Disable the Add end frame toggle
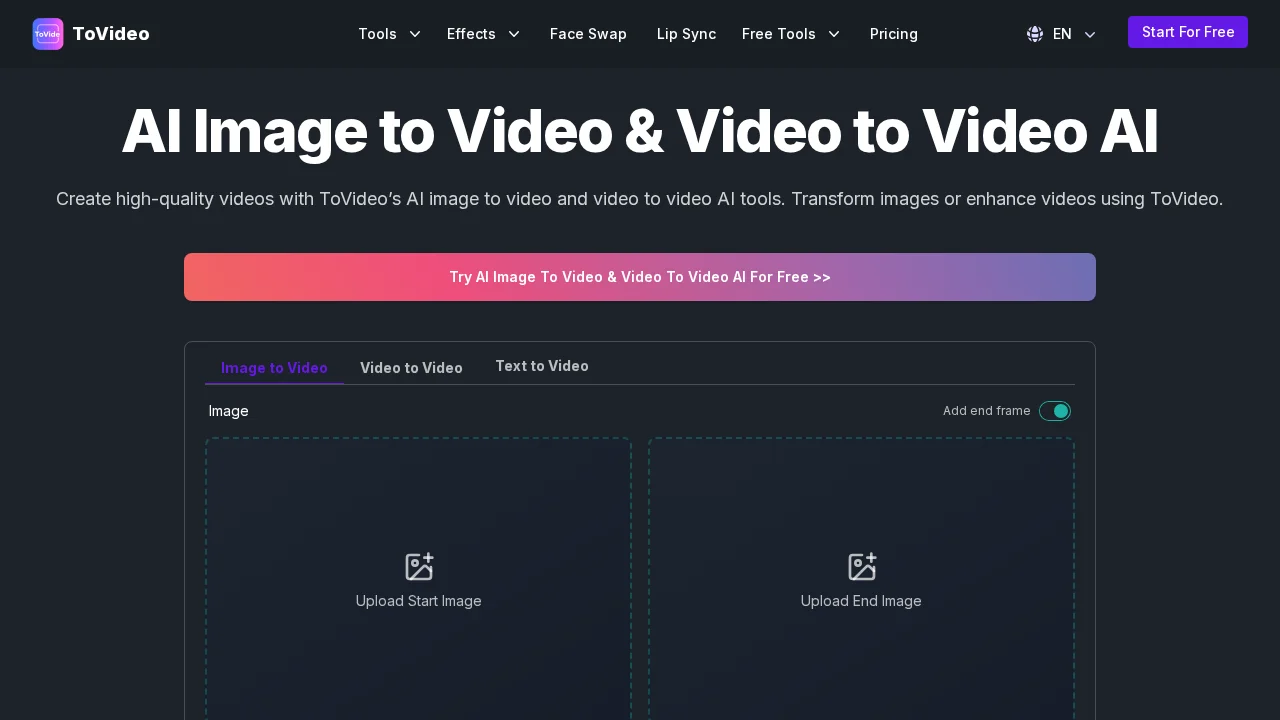This screenshot has width=1280, height=720. (1055, 411)
